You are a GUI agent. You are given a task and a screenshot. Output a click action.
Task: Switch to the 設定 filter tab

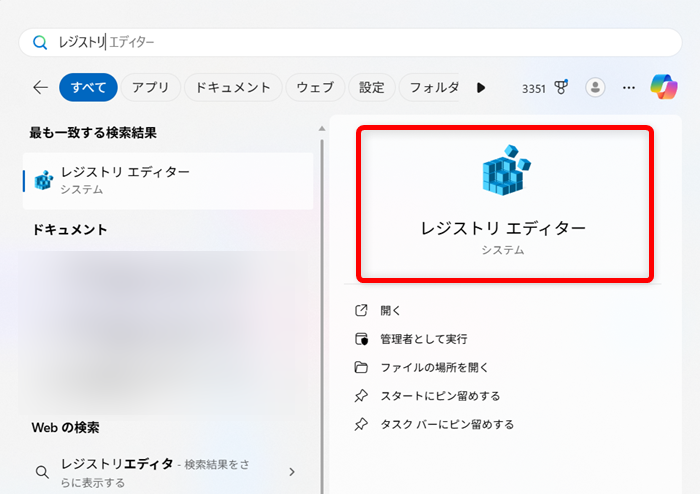[371, 87]
